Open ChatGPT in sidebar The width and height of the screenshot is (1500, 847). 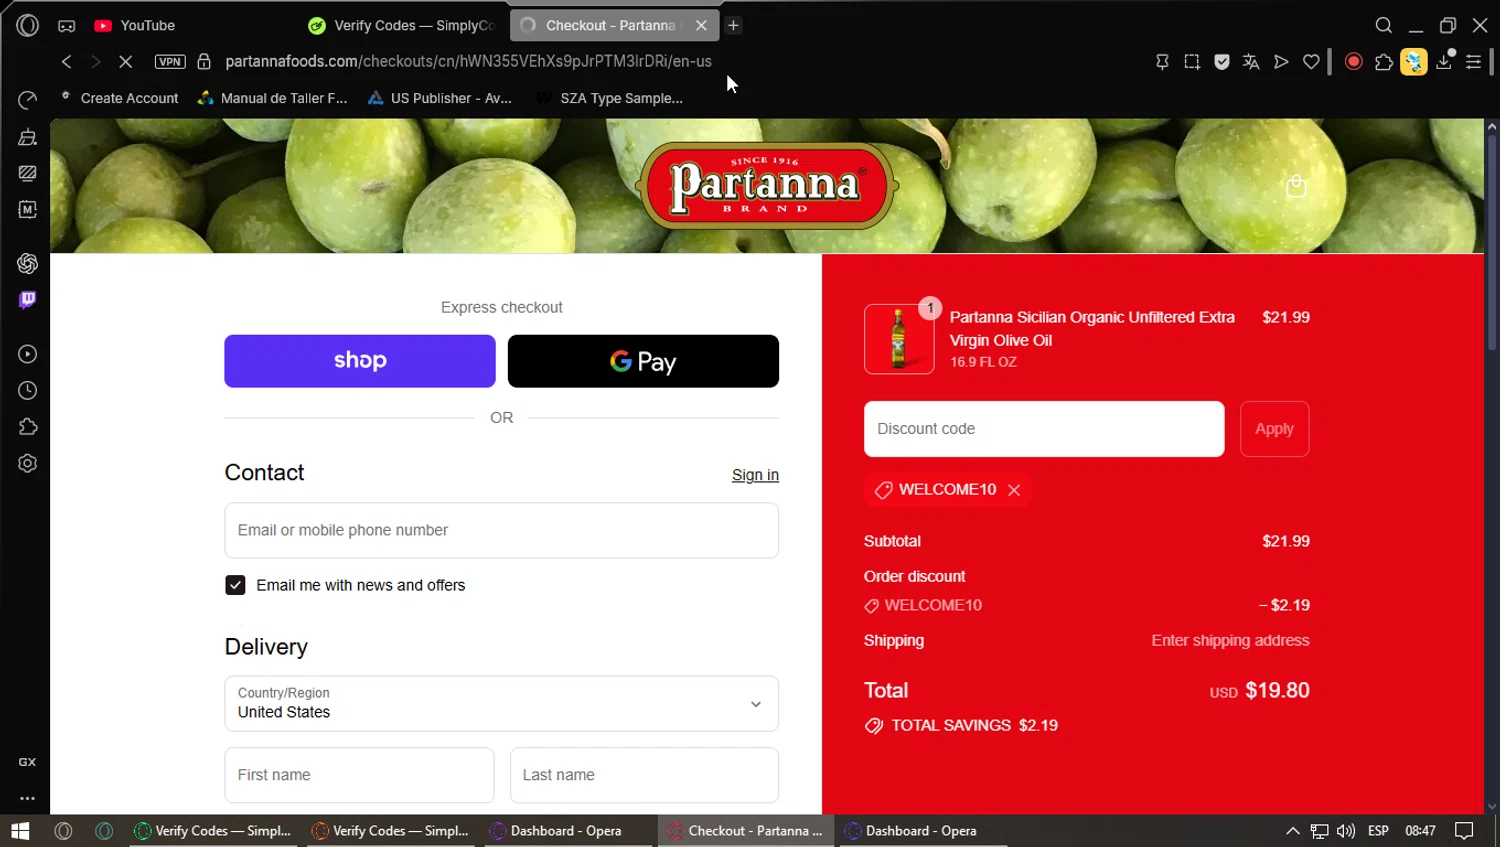click(28, 263)
